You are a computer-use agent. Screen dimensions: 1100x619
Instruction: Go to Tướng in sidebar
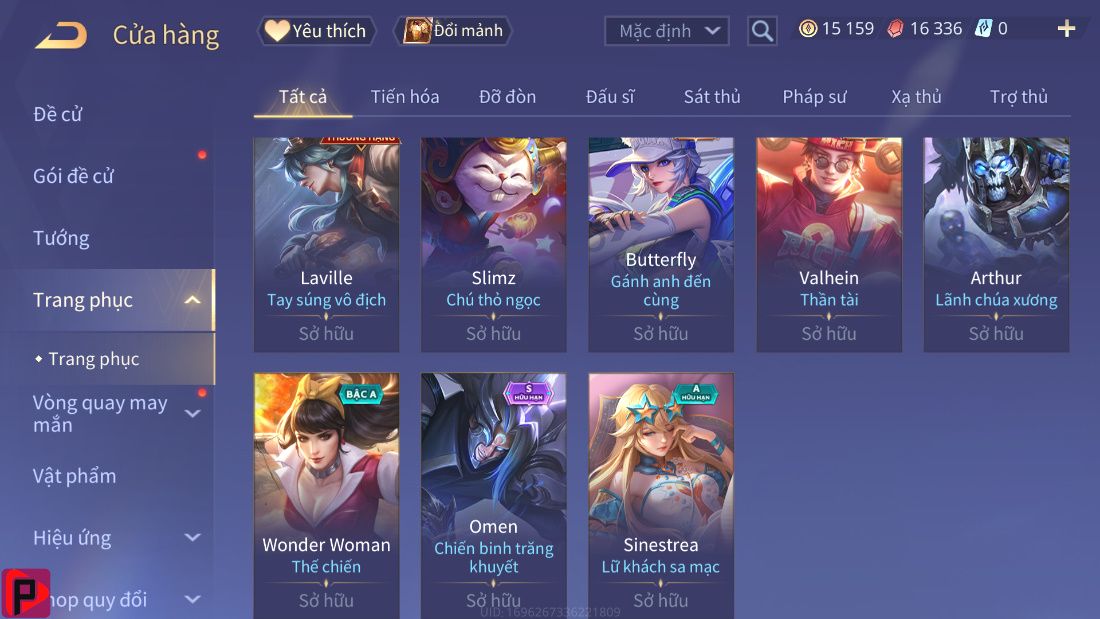pyautogui.click(x=61, y=239)
